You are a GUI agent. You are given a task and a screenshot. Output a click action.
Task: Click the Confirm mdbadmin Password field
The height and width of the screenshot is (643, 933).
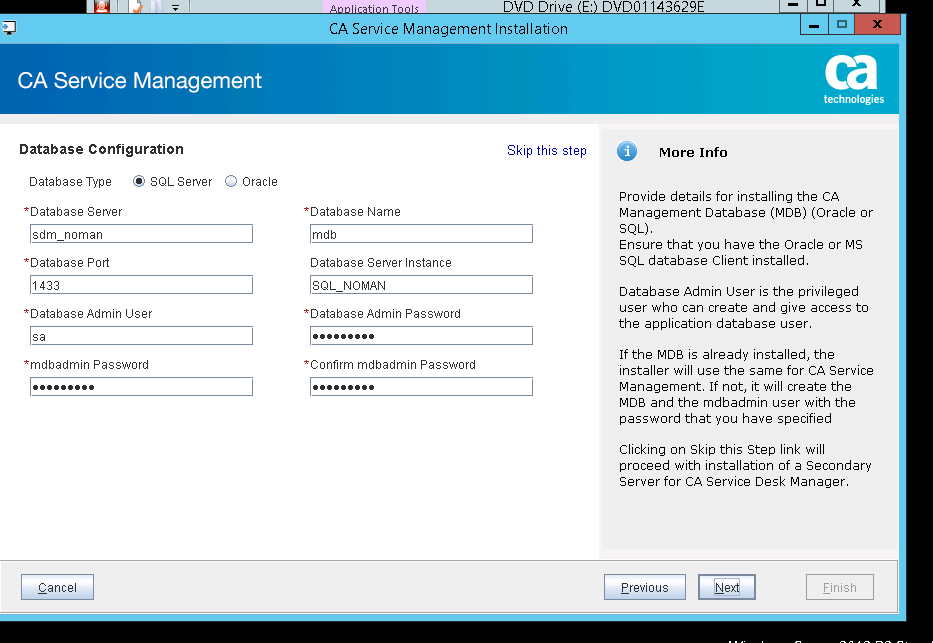tap(420, 386)
